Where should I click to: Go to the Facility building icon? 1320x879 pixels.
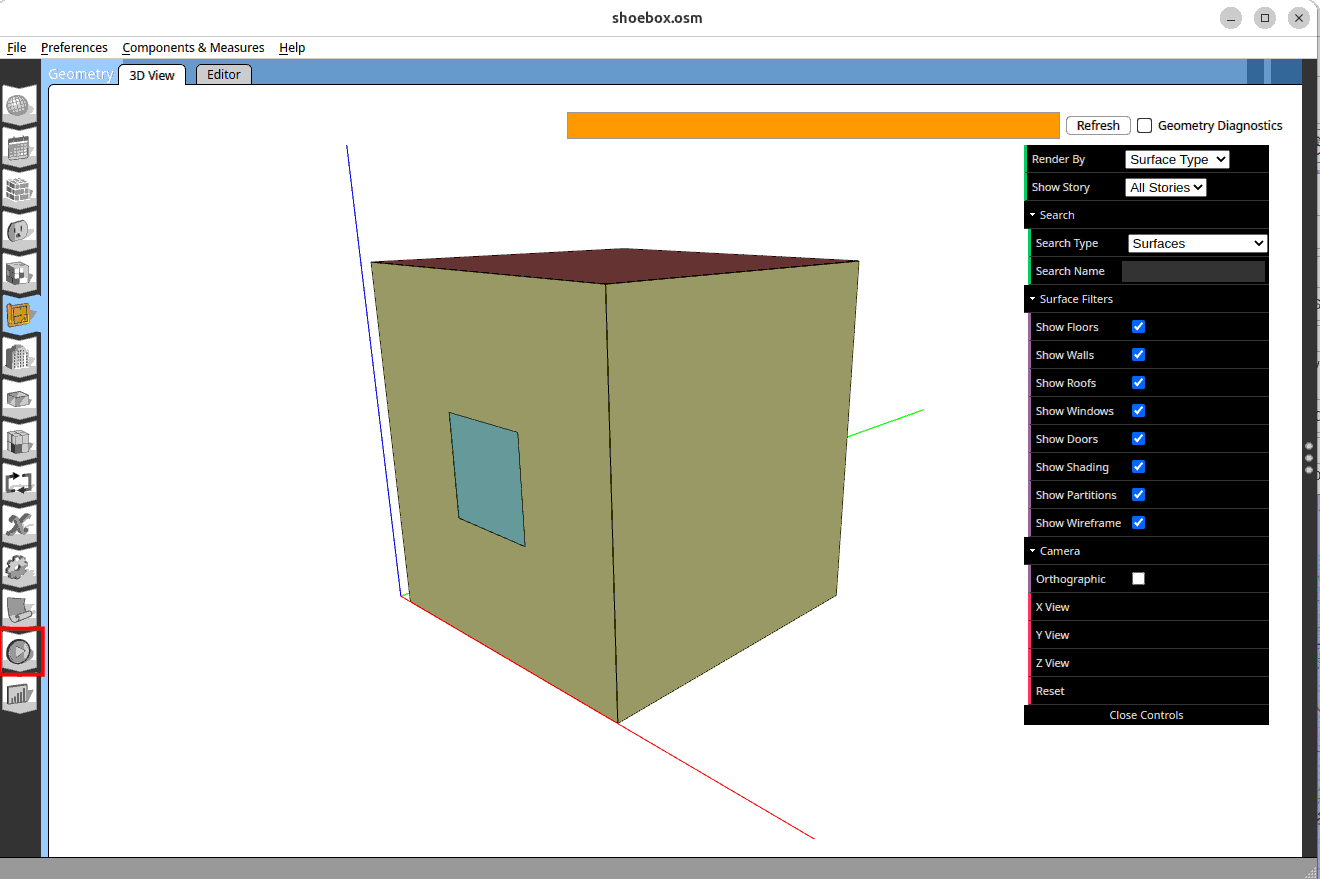click(20, 357)
